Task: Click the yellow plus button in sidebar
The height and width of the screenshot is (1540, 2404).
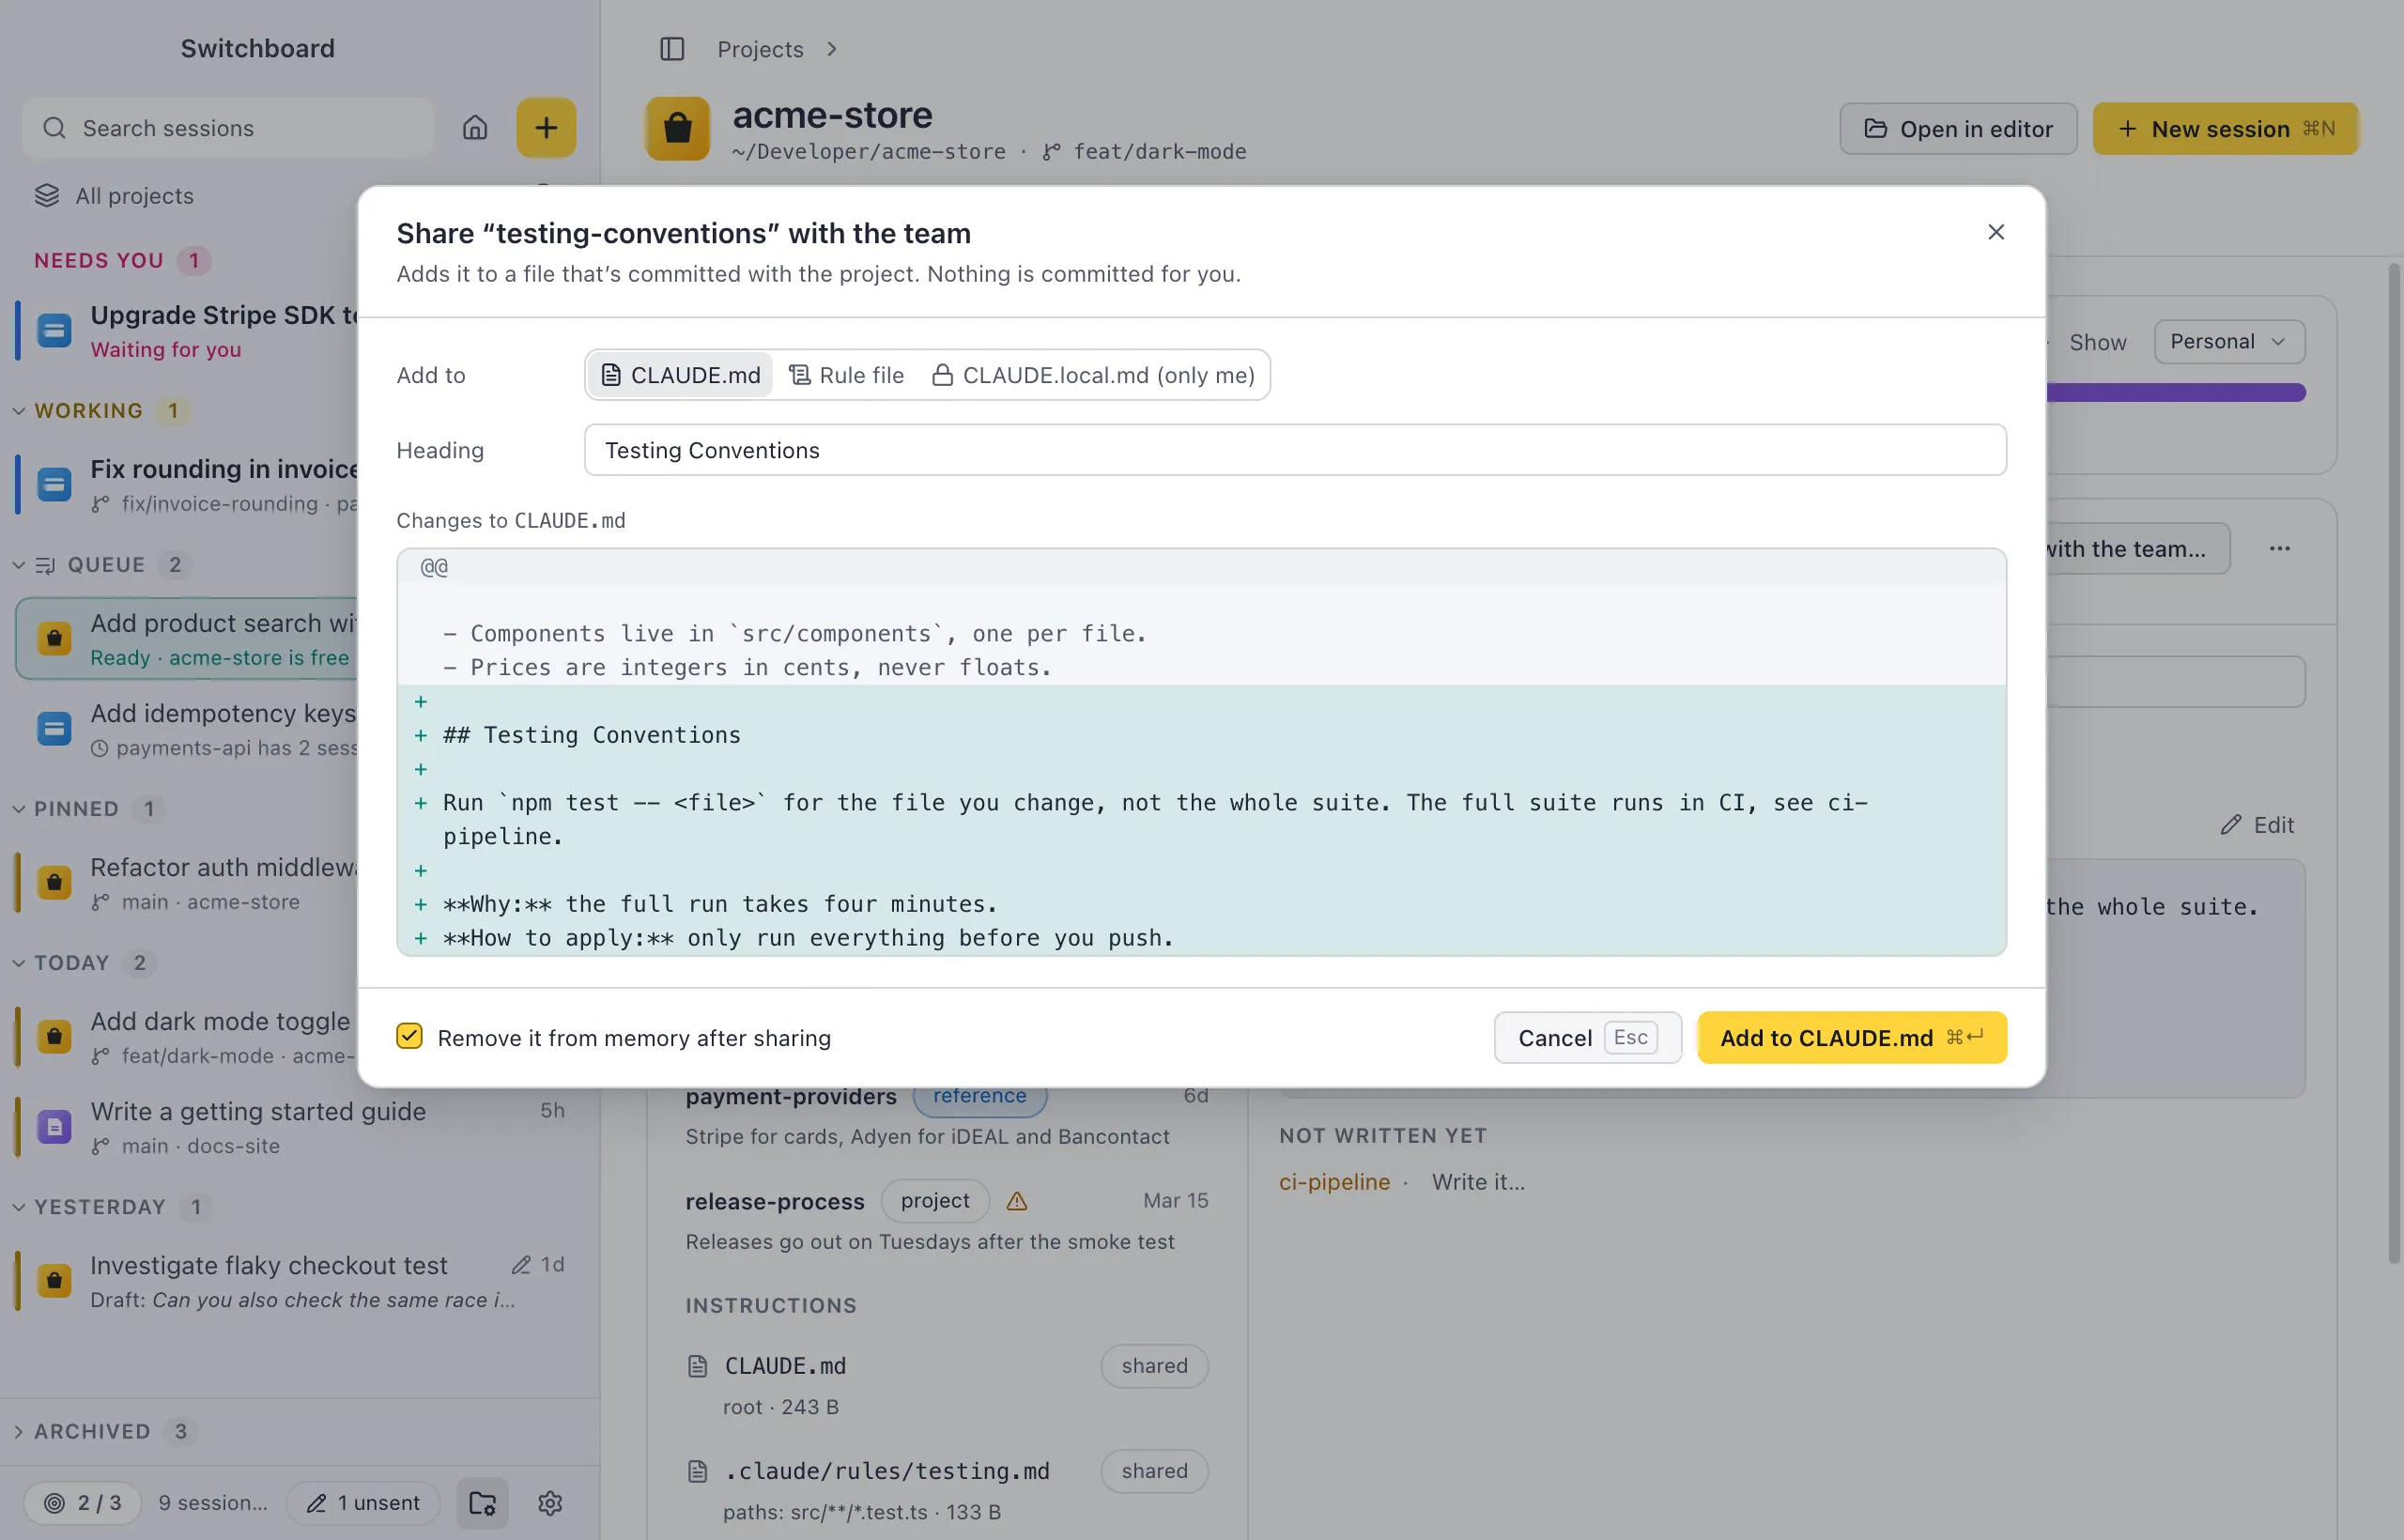Action: pyautogui.click(x=546, y=128)
